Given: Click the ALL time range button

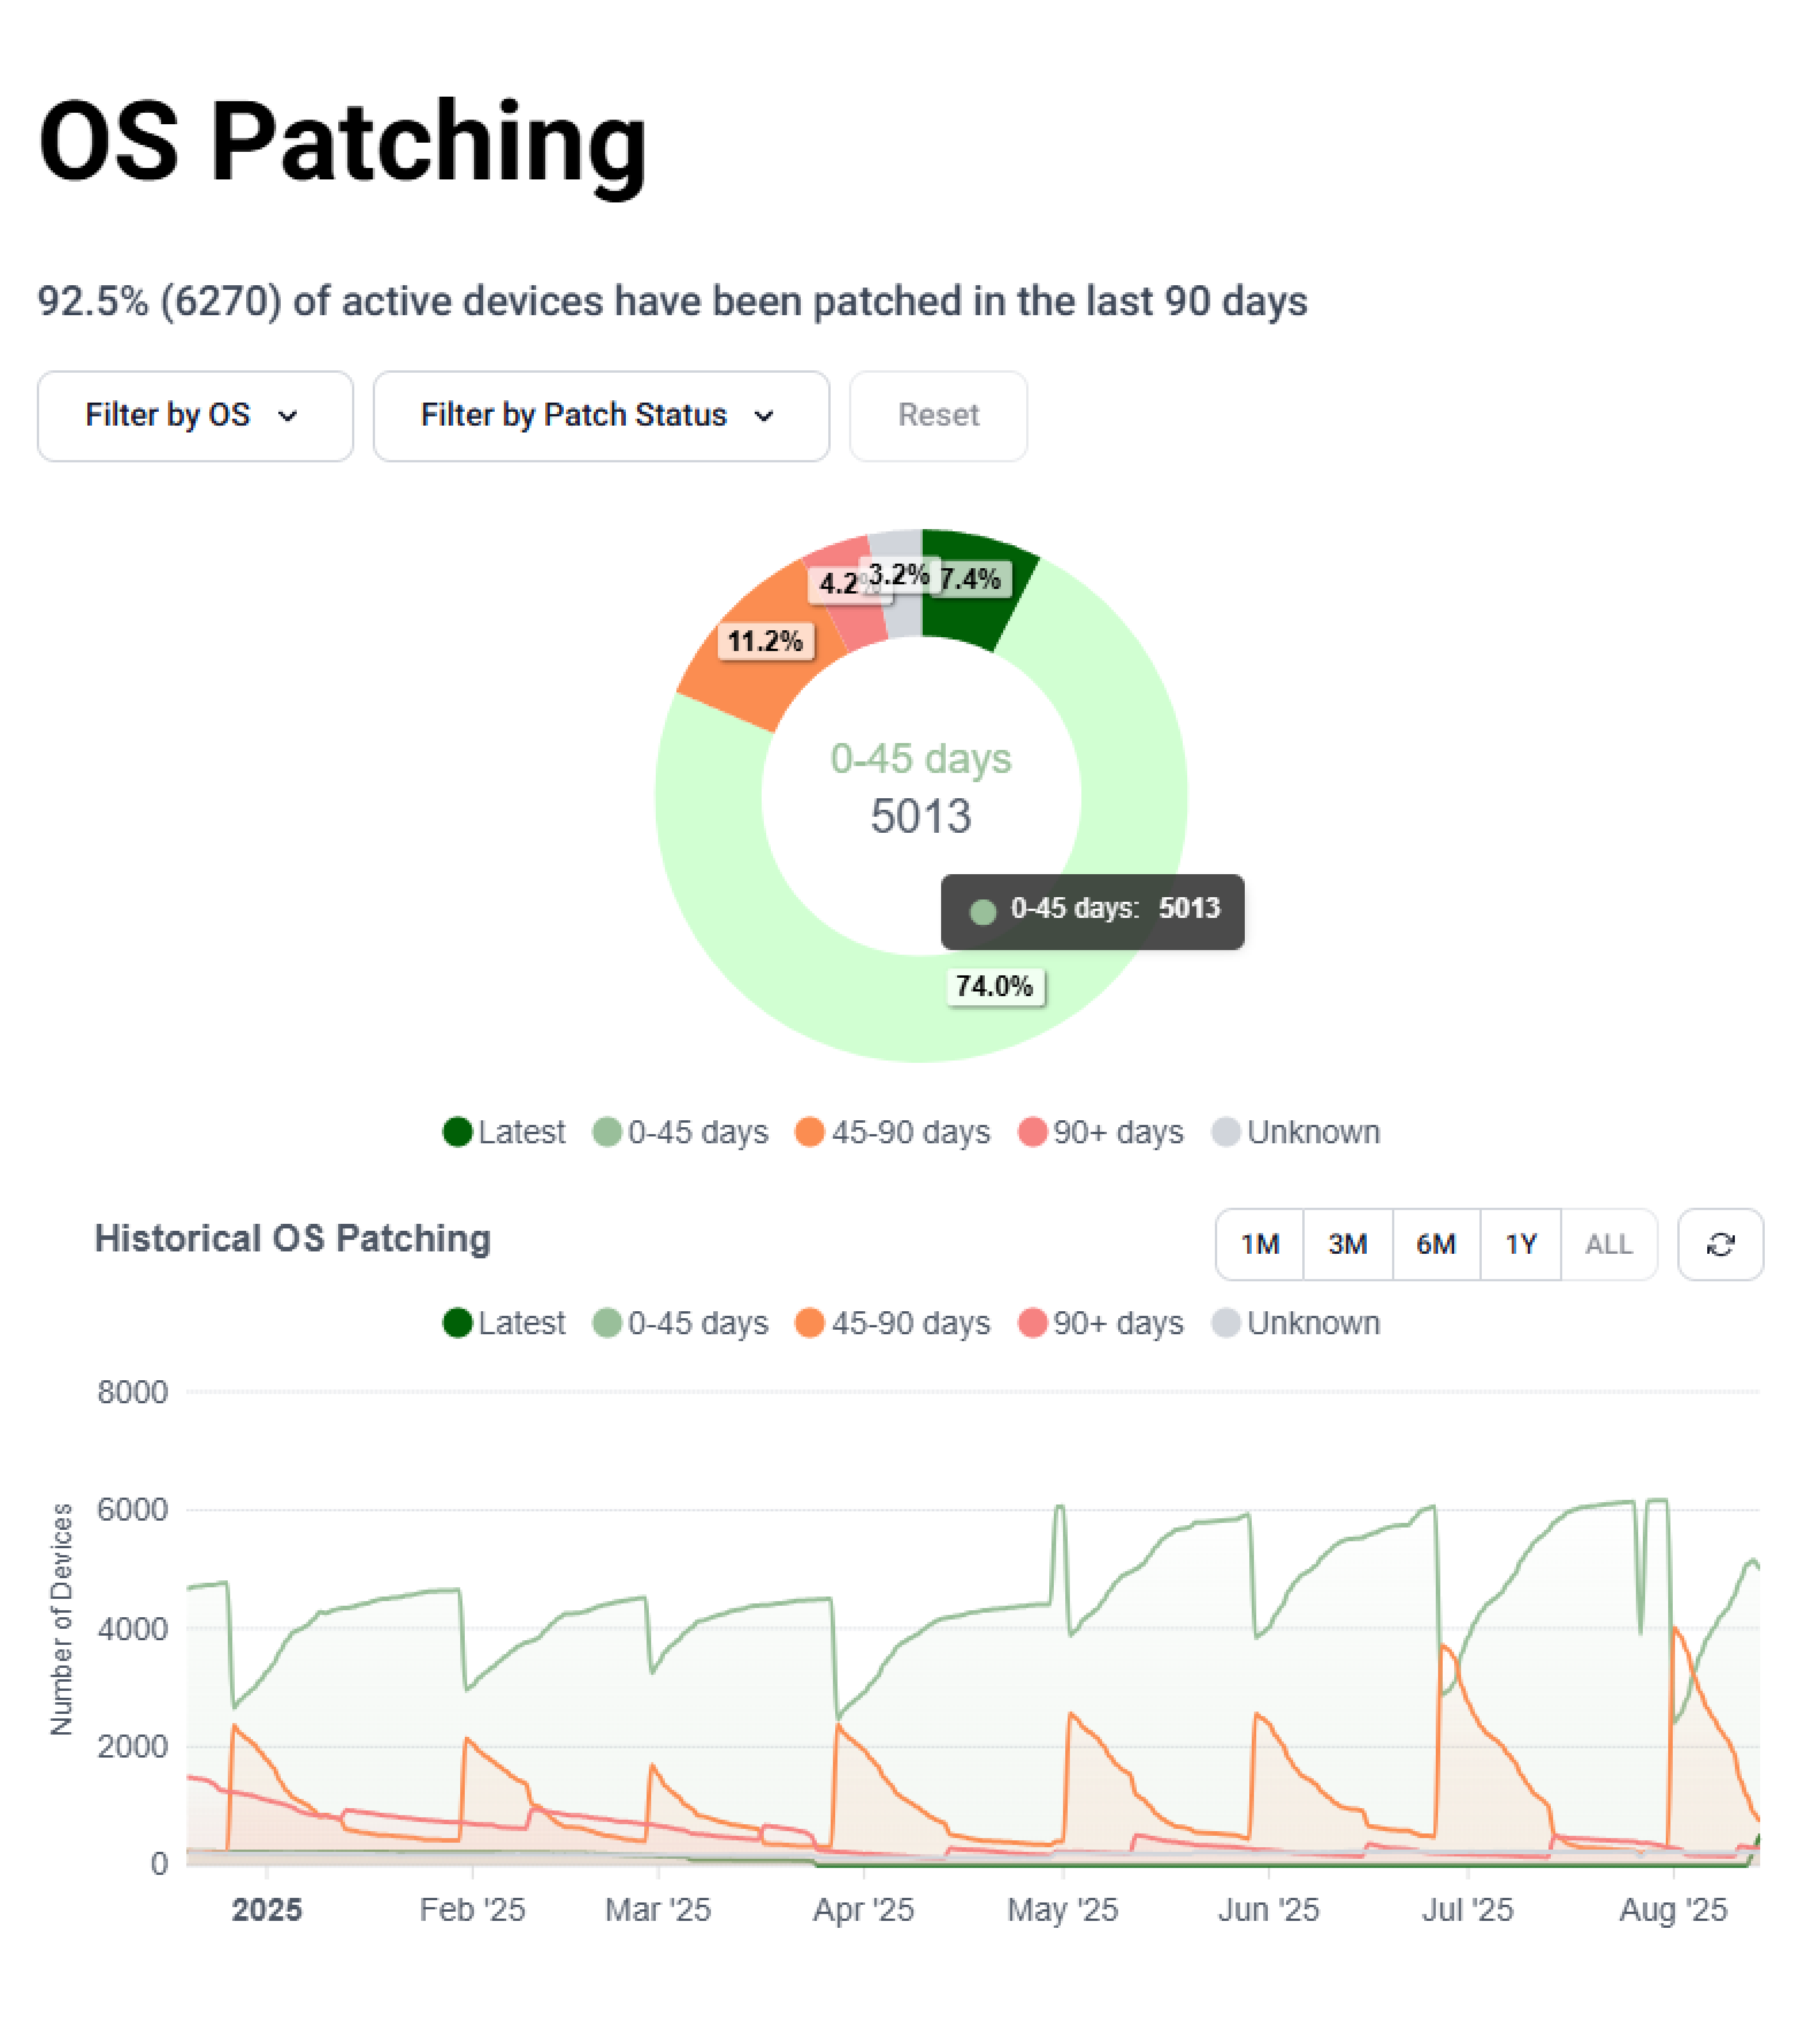Looking at the screenshot, I should click(1608, 1244).
